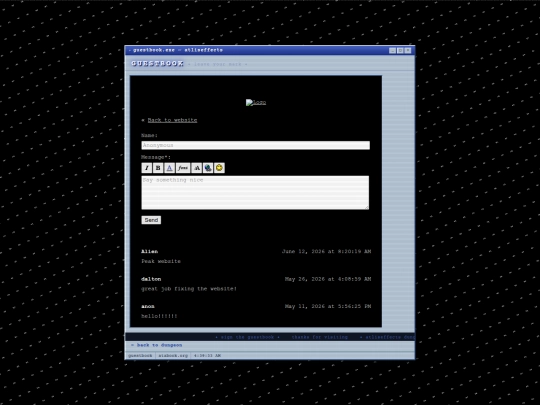Click the 'leave your mark' subtitle

(x=218, y=64)
